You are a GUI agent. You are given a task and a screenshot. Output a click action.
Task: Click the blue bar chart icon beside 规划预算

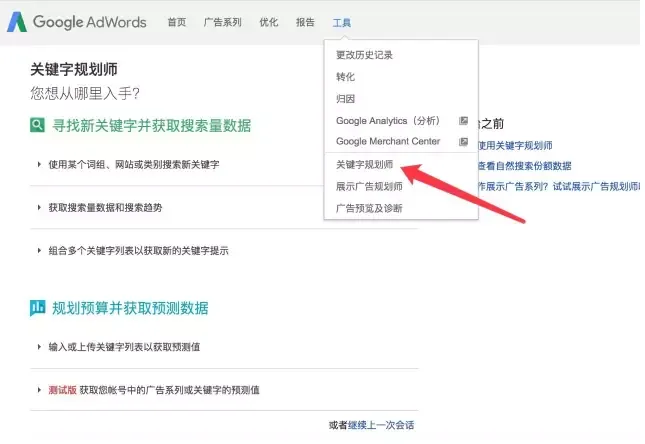37,308
